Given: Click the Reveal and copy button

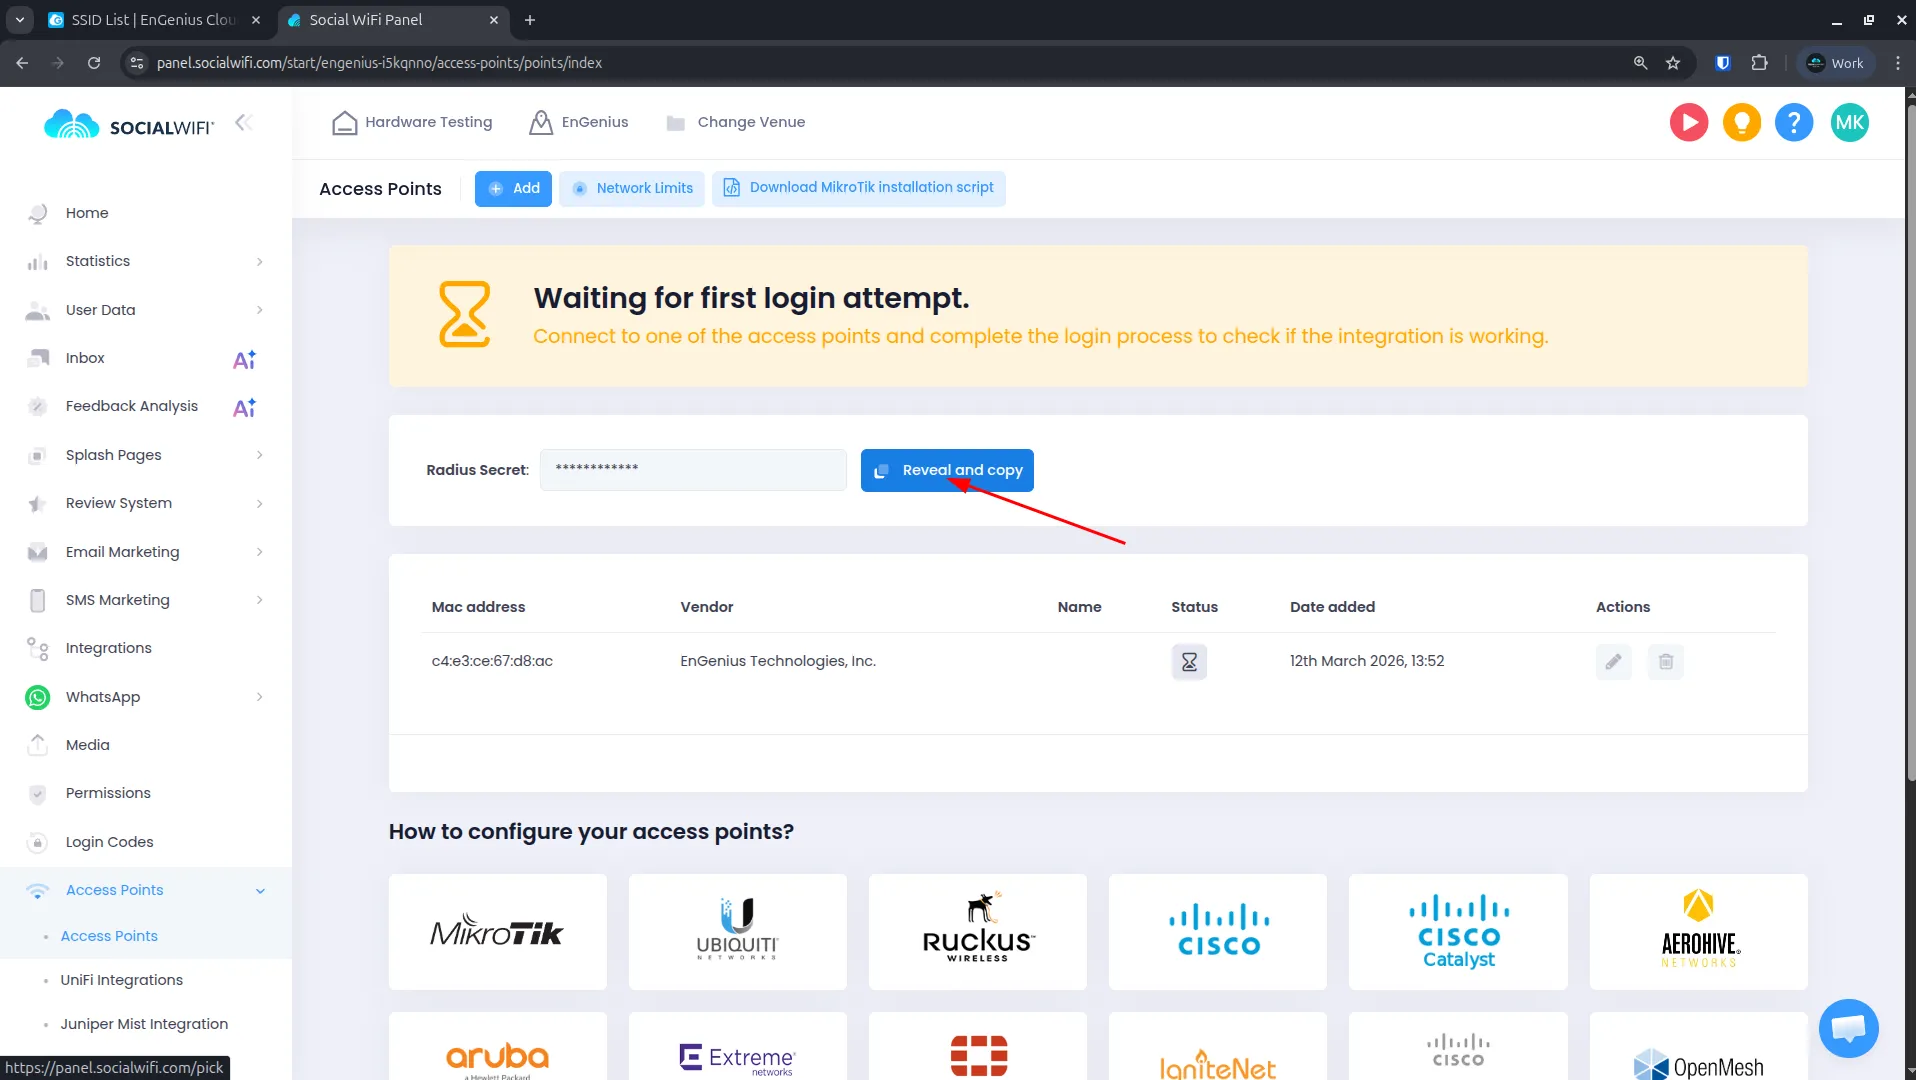Looking at the screenshot, I should tap(947, 470).
